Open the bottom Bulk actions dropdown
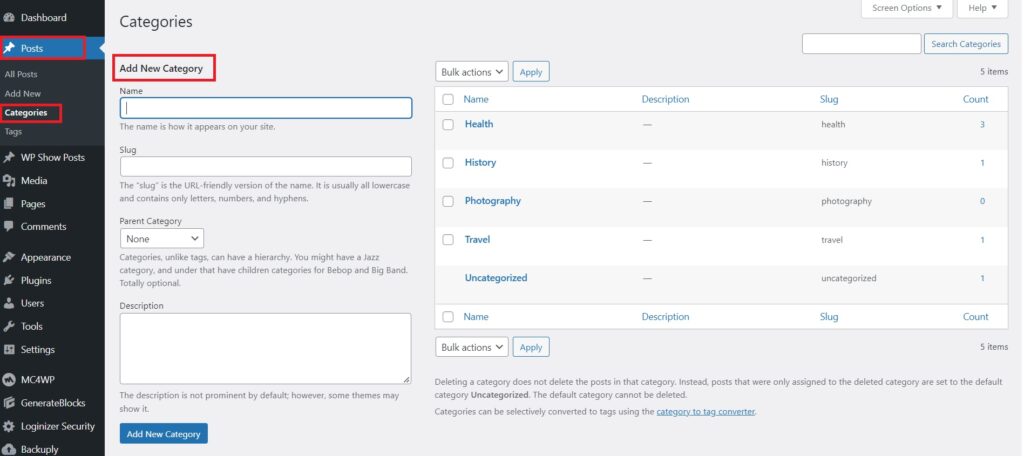The image size is (1024, 456). [472, 347]
